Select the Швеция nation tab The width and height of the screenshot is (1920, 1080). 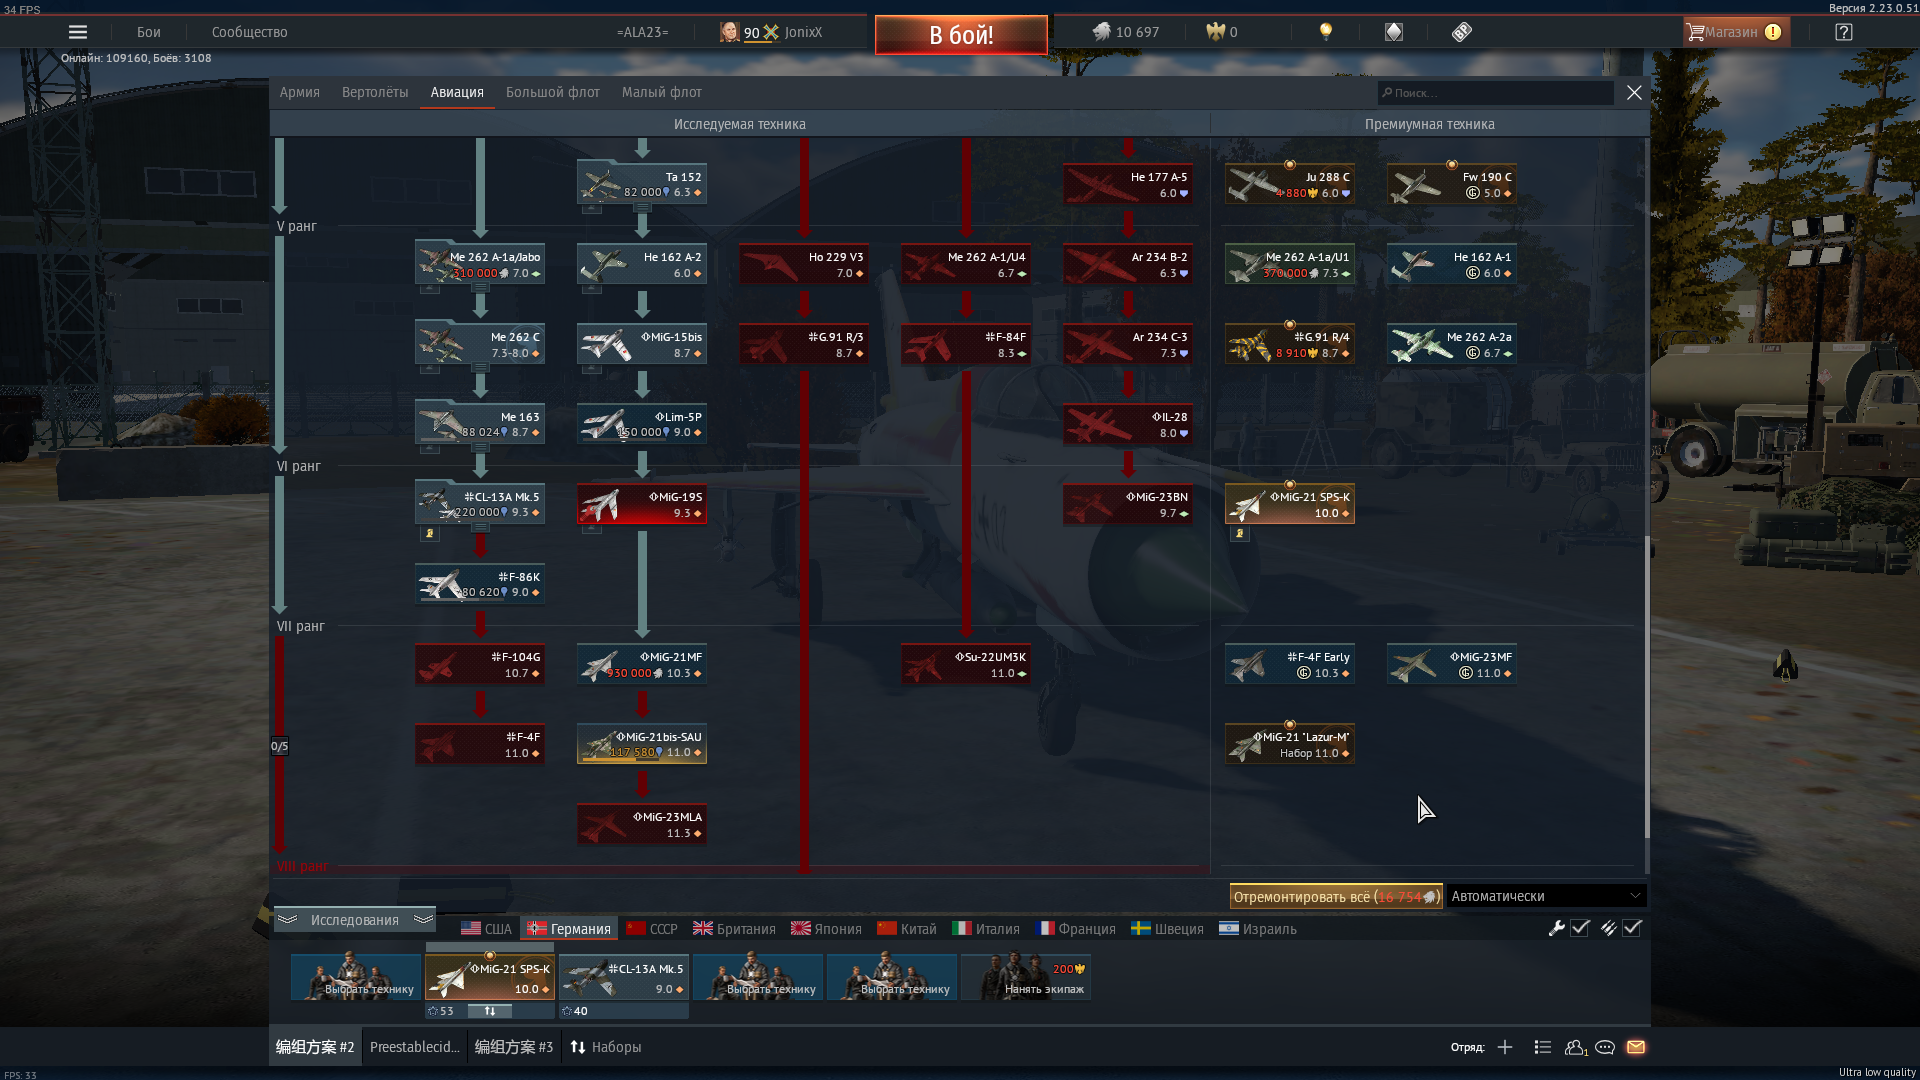tap(1167, 929)
